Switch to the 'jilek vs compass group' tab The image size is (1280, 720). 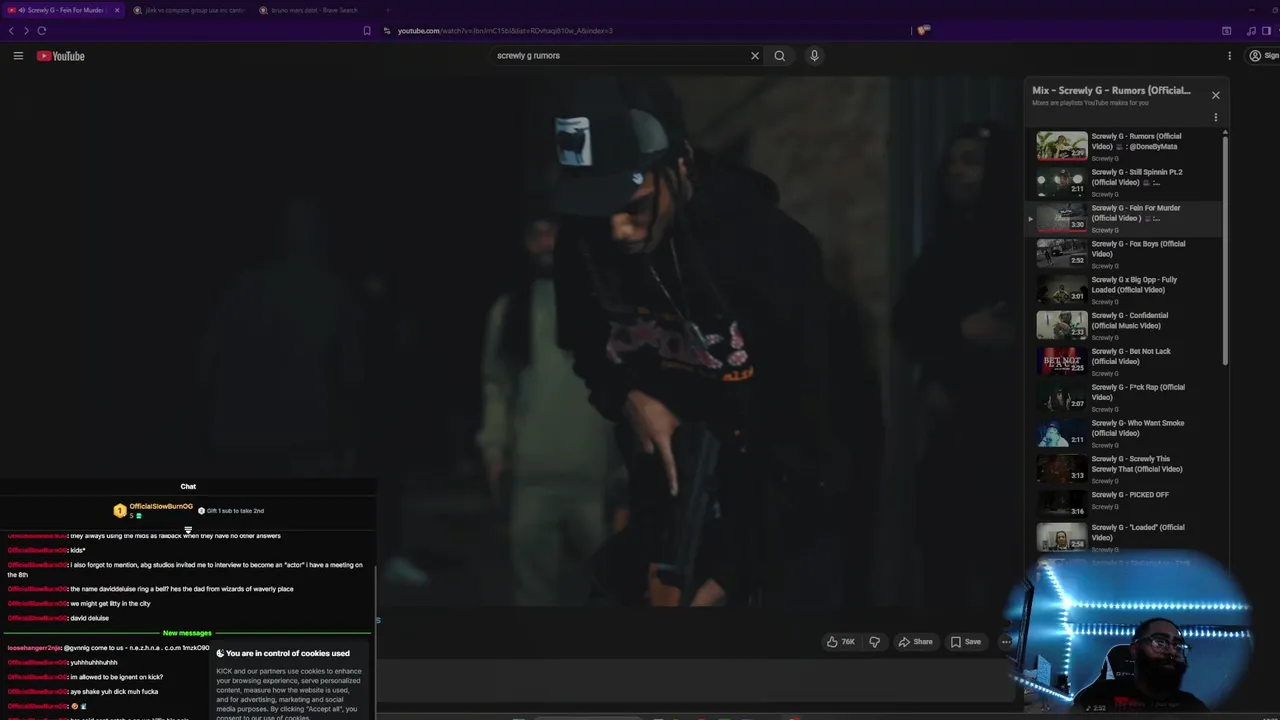click(188, 10)
